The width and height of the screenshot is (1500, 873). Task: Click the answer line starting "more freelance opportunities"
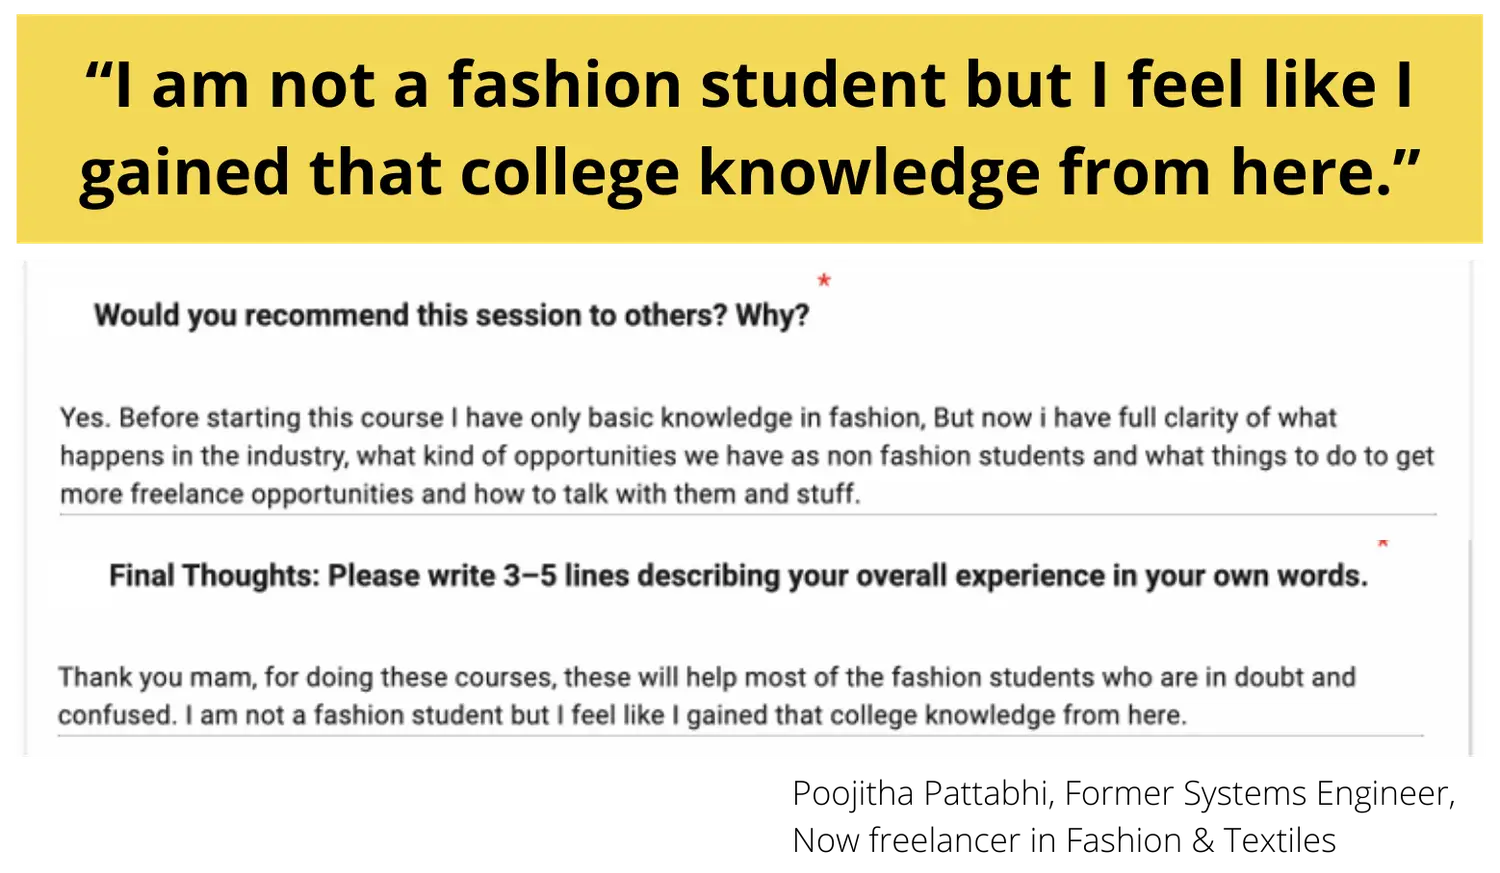460,494
